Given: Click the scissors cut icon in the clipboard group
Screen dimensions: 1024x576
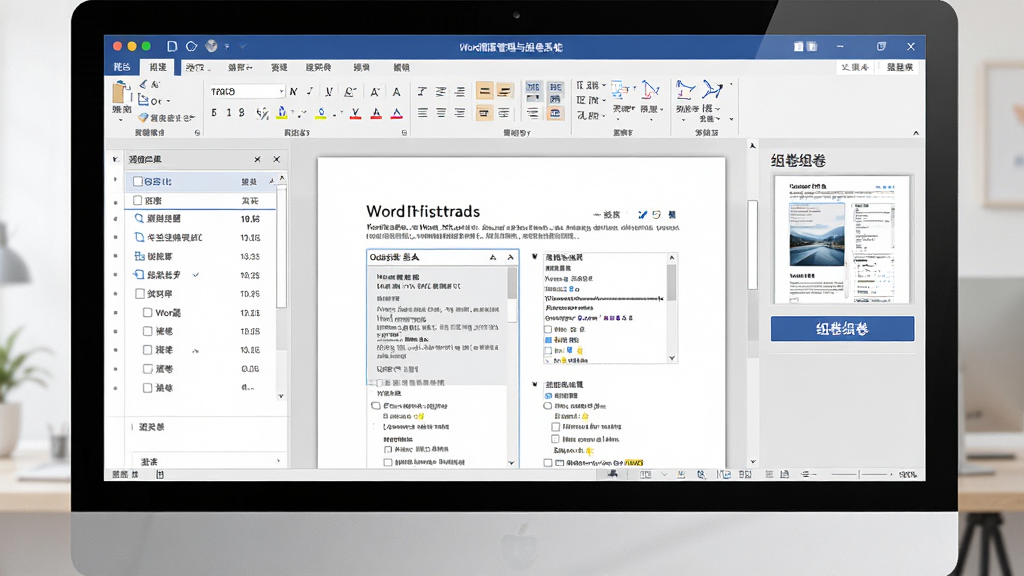Looking at the screenshot, I should 143,84.
